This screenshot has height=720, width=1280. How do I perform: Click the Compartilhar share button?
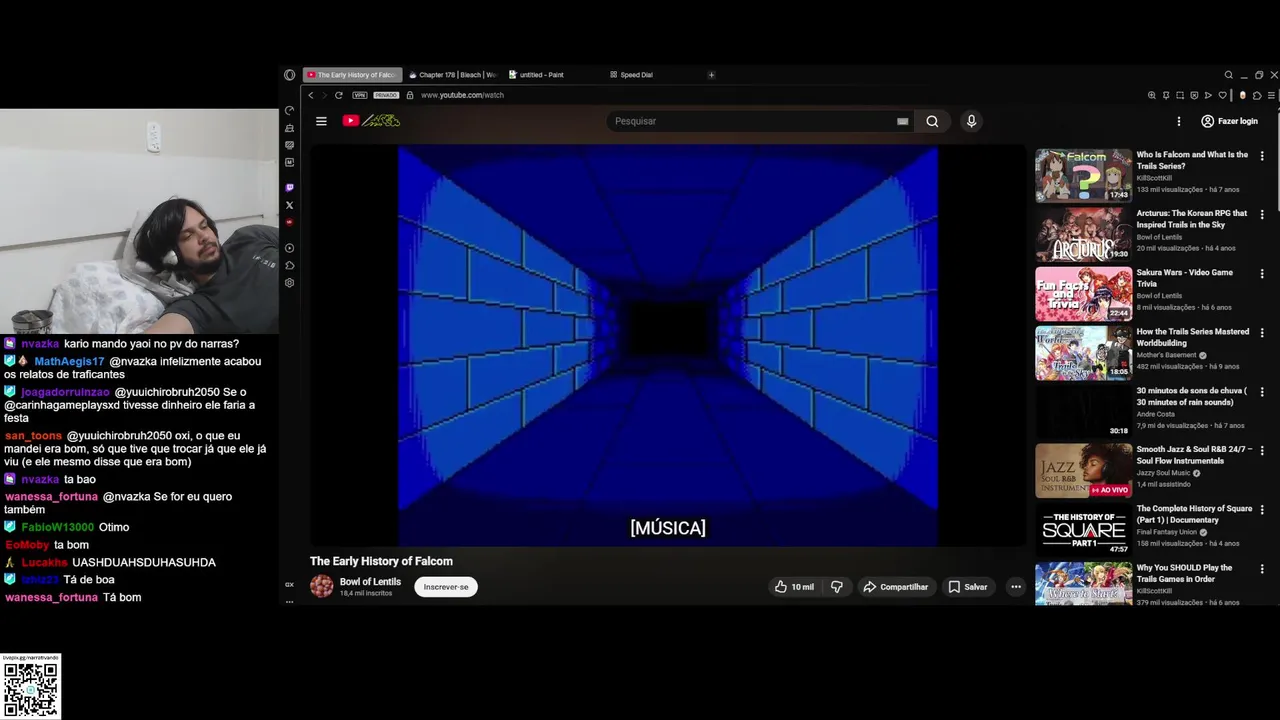coord(896,587)
